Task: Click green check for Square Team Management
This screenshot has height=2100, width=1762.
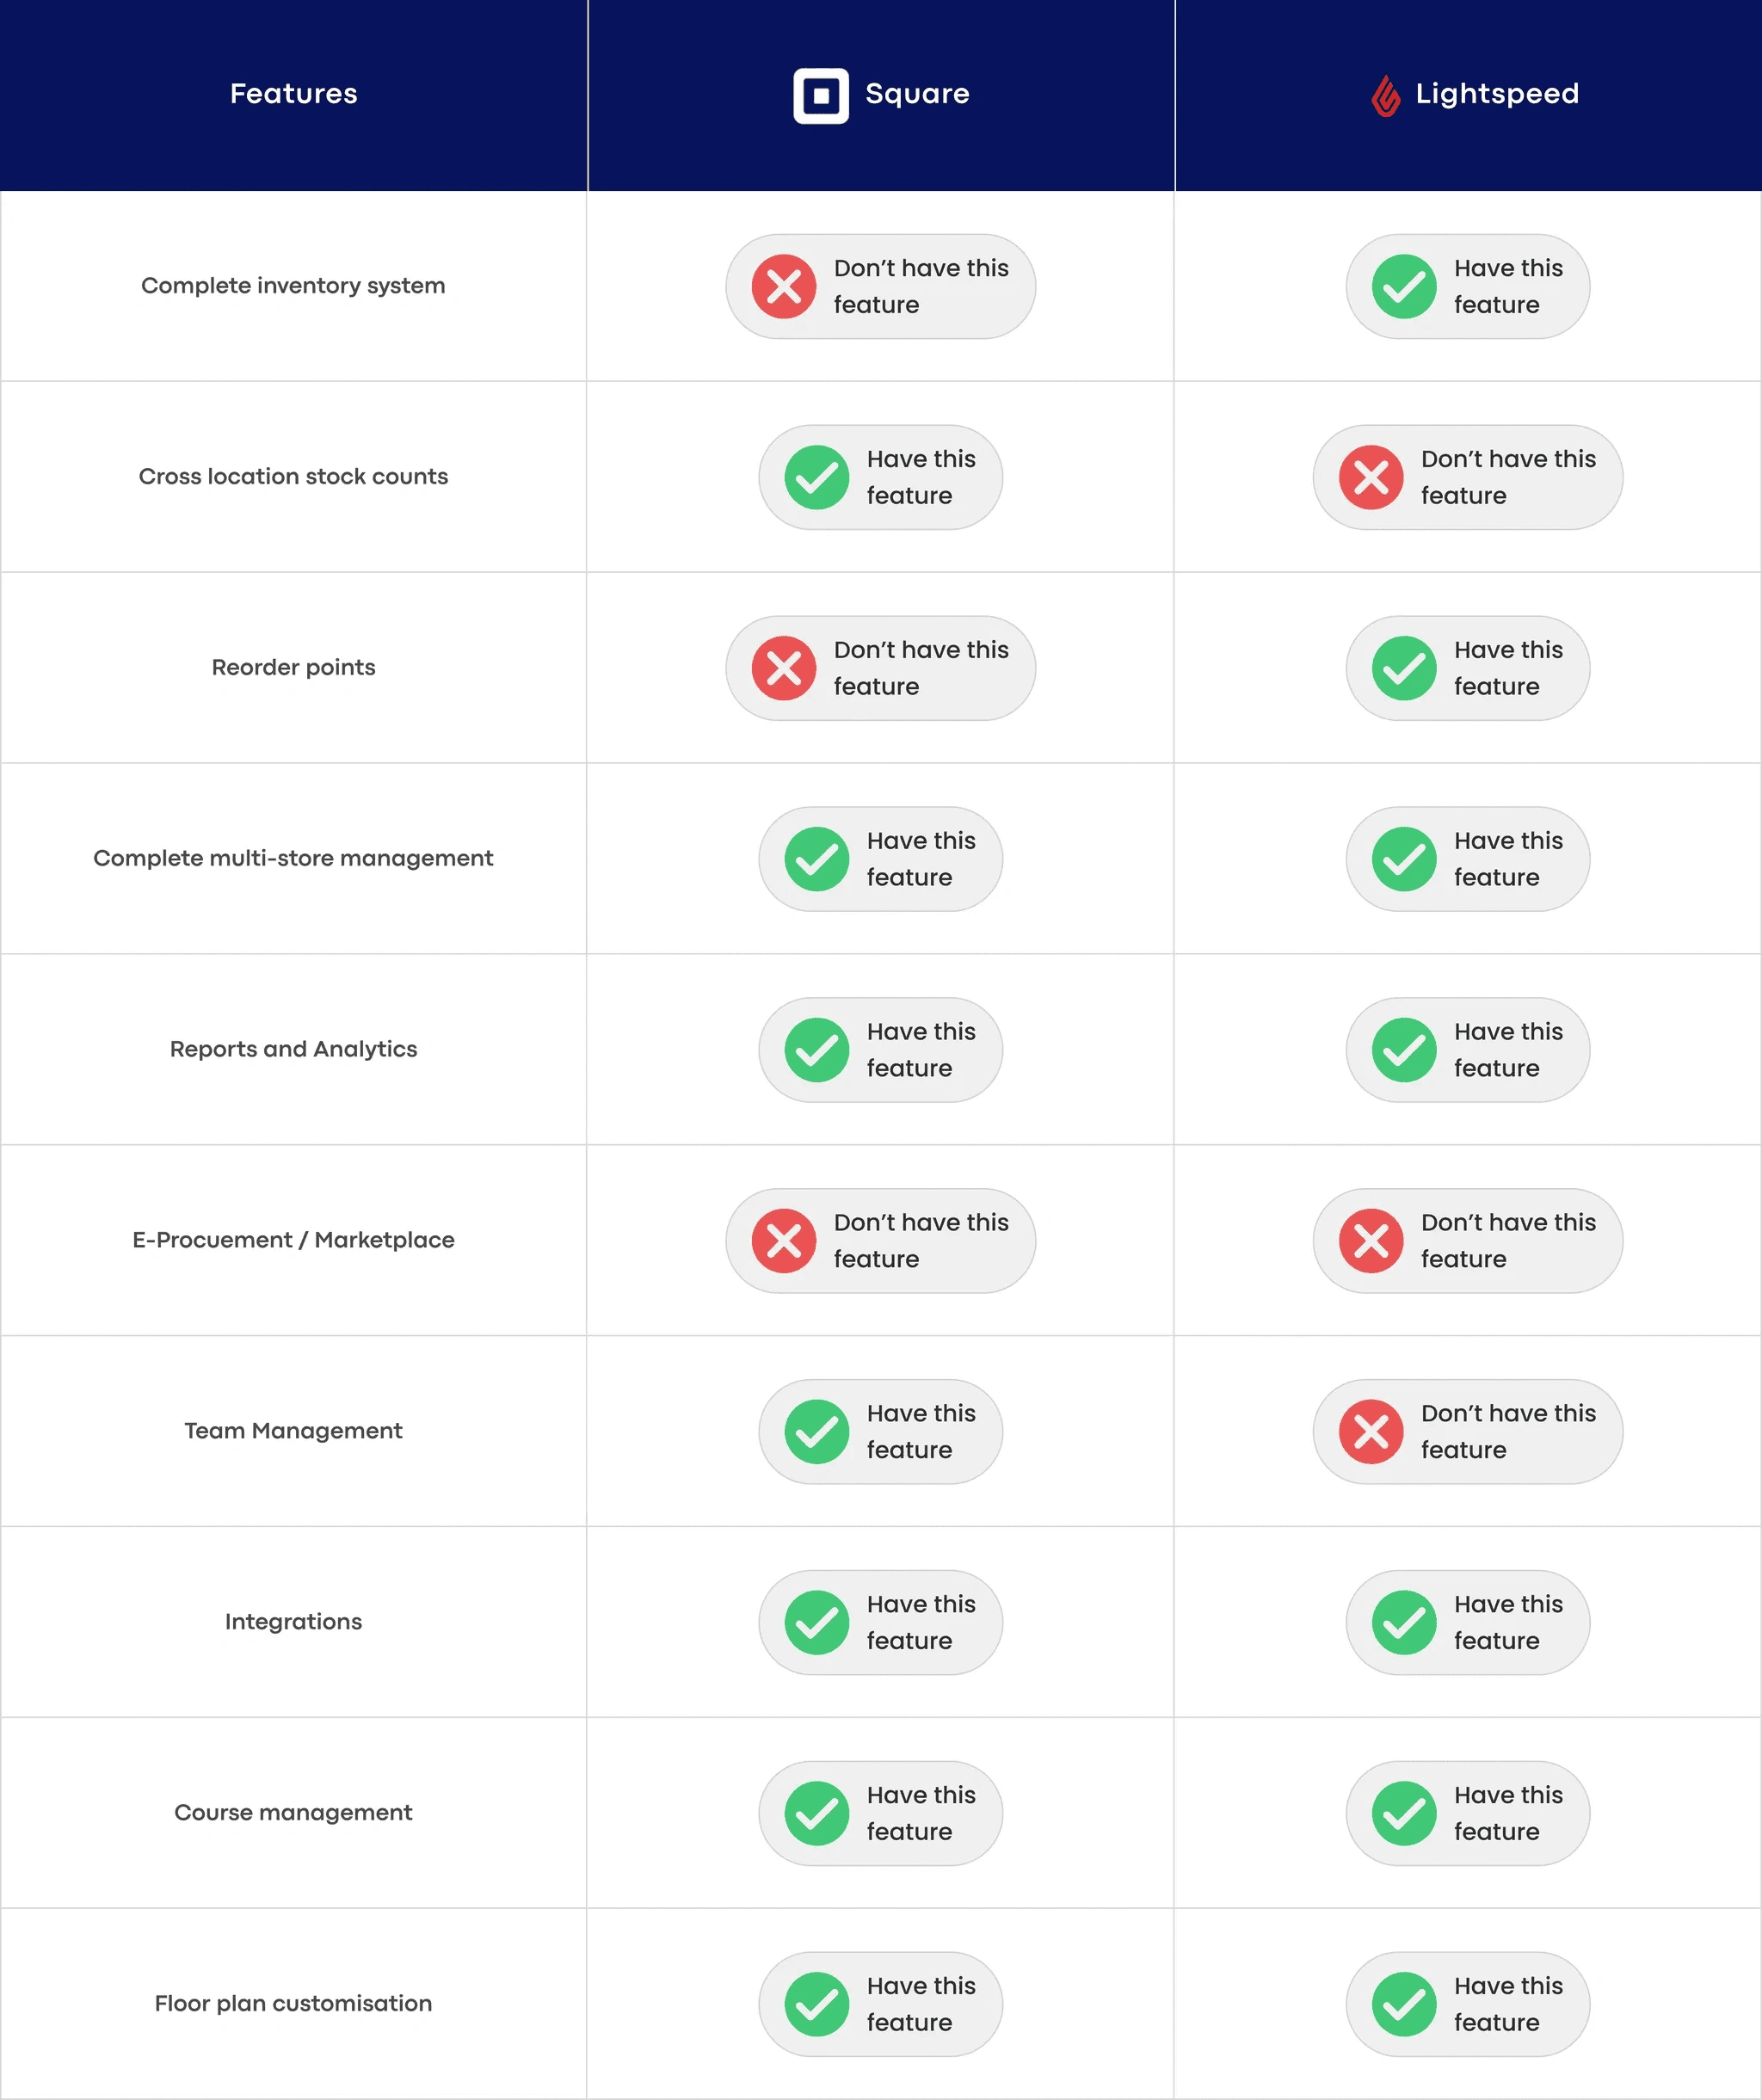Action: (817, 1431)
